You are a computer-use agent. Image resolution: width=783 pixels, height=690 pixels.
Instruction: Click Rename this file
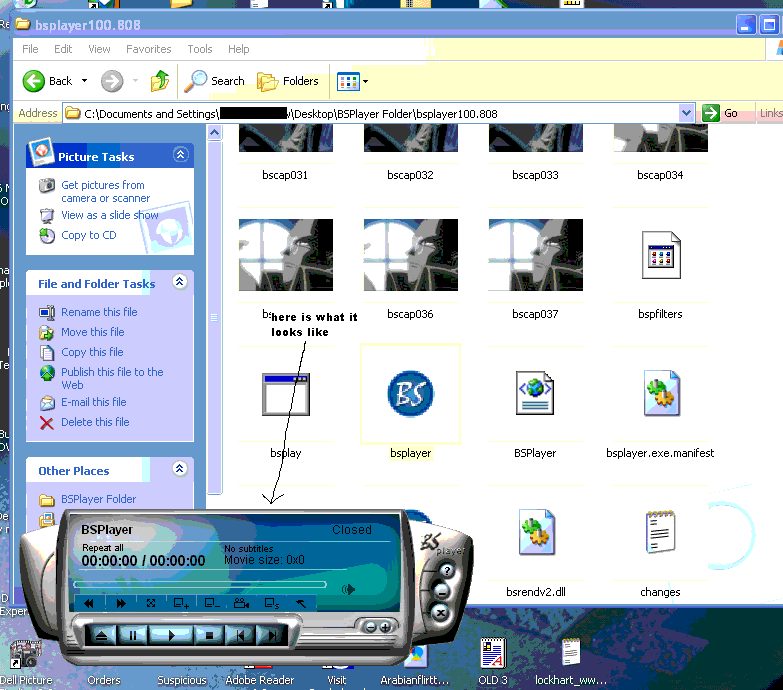tap(99, 312)
